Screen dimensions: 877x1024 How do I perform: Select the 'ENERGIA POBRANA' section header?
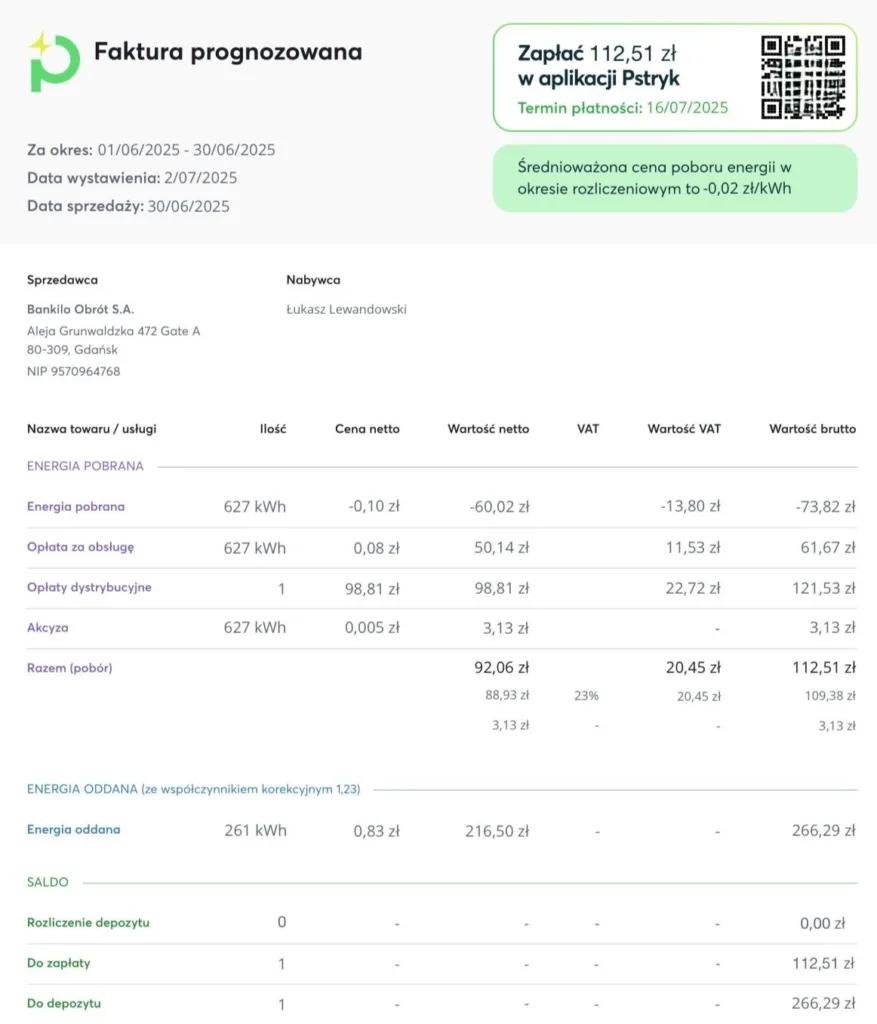[x=85, y=466]
